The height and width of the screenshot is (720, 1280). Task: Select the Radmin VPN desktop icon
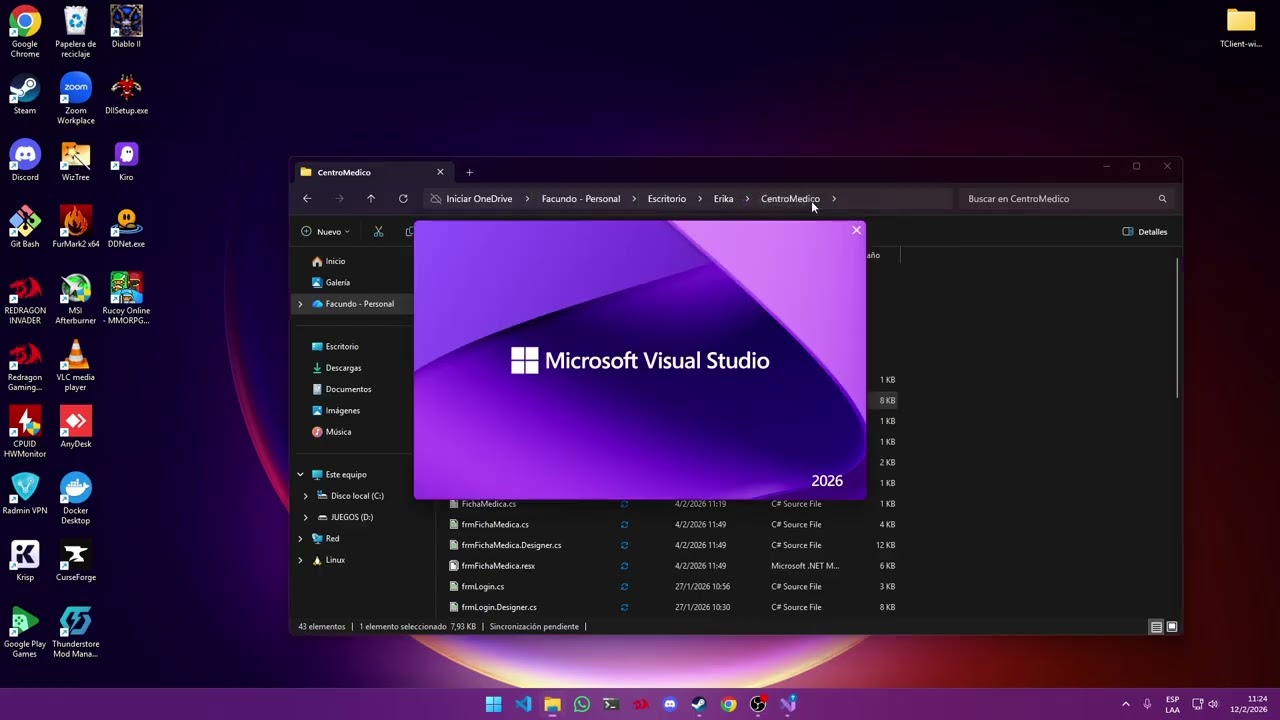tap(25, 494)
